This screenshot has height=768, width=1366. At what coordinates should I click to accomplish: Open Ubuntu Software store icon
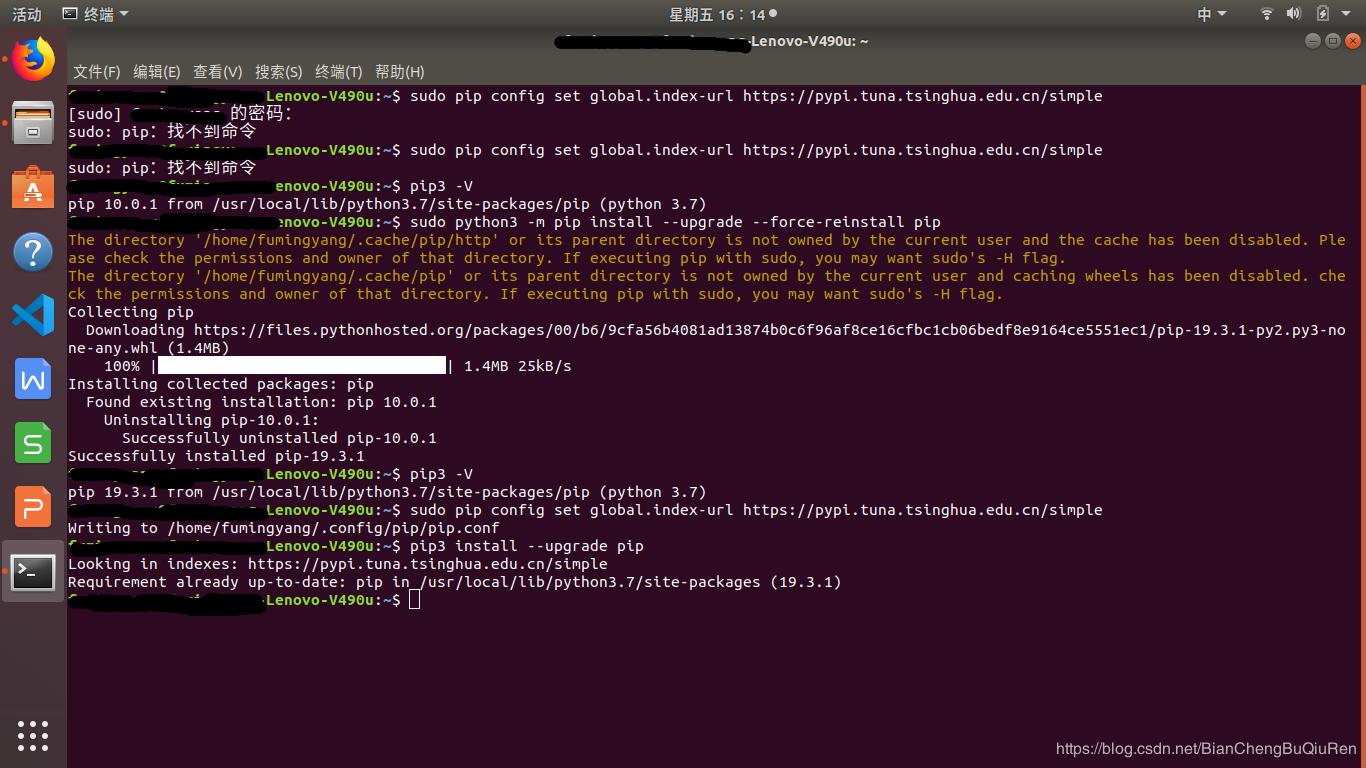coord(33,187)
